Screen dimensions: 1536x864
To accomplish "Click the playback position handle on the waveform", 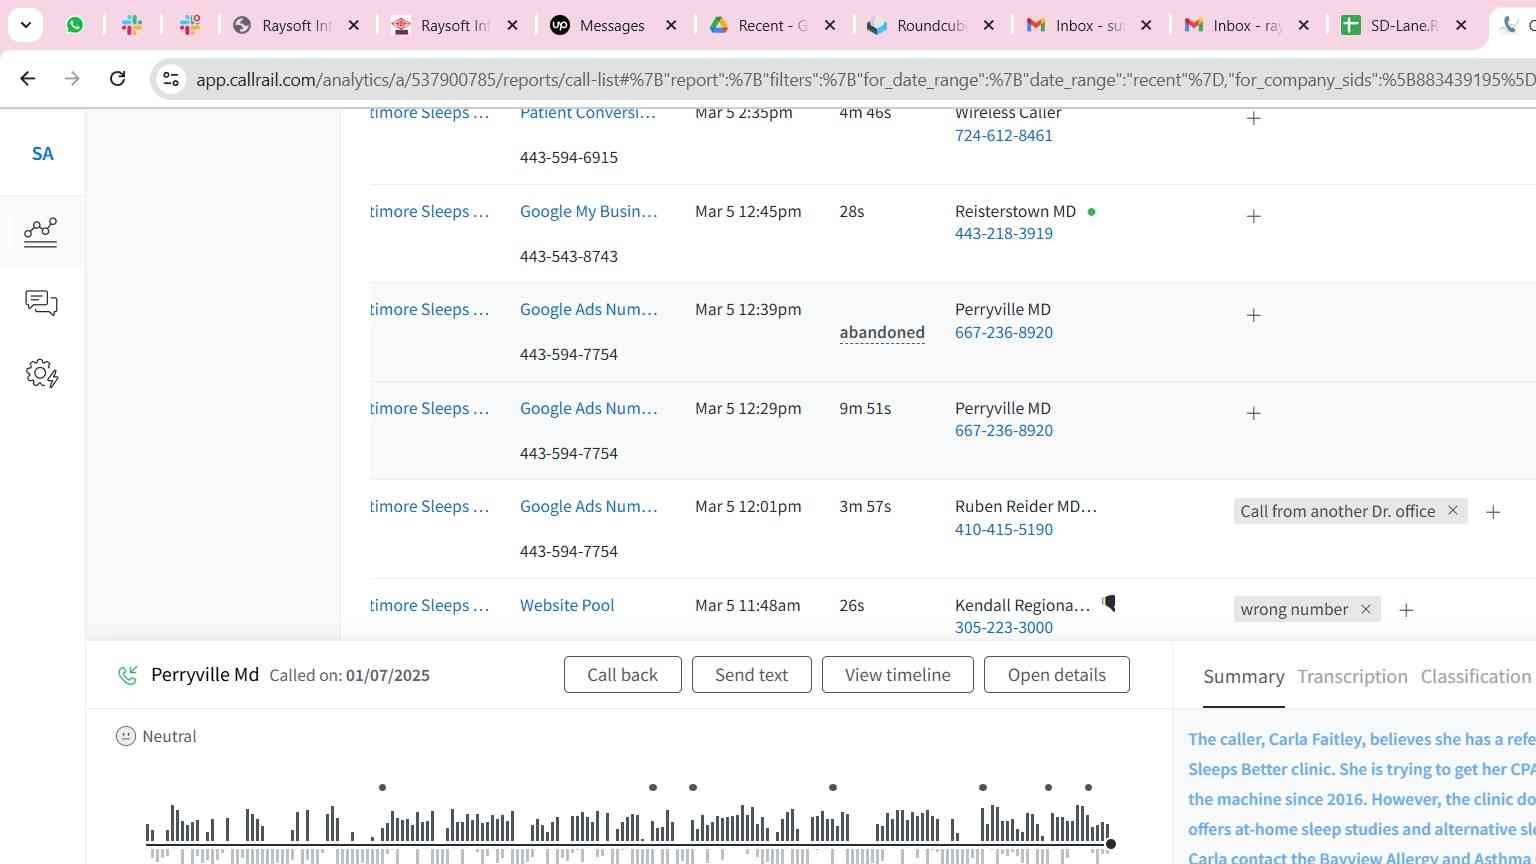I will point(1110,844).
